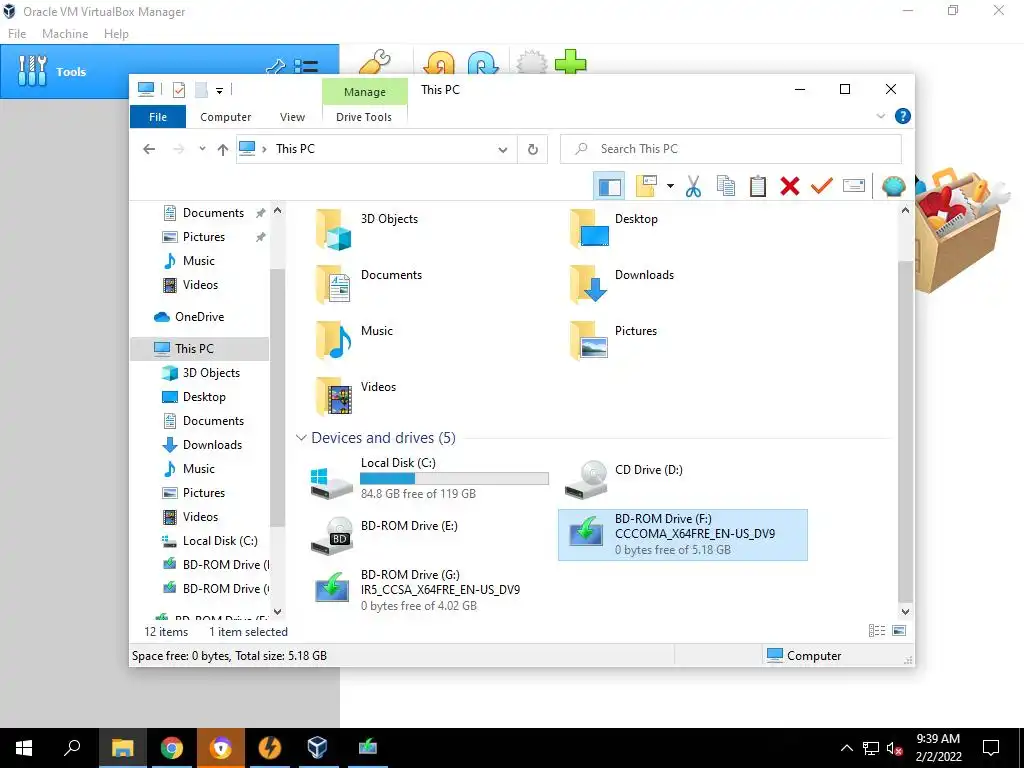Click Quick Access Toolbar Properties icon
Viewport: 1024px width, 768px height.
179,89
